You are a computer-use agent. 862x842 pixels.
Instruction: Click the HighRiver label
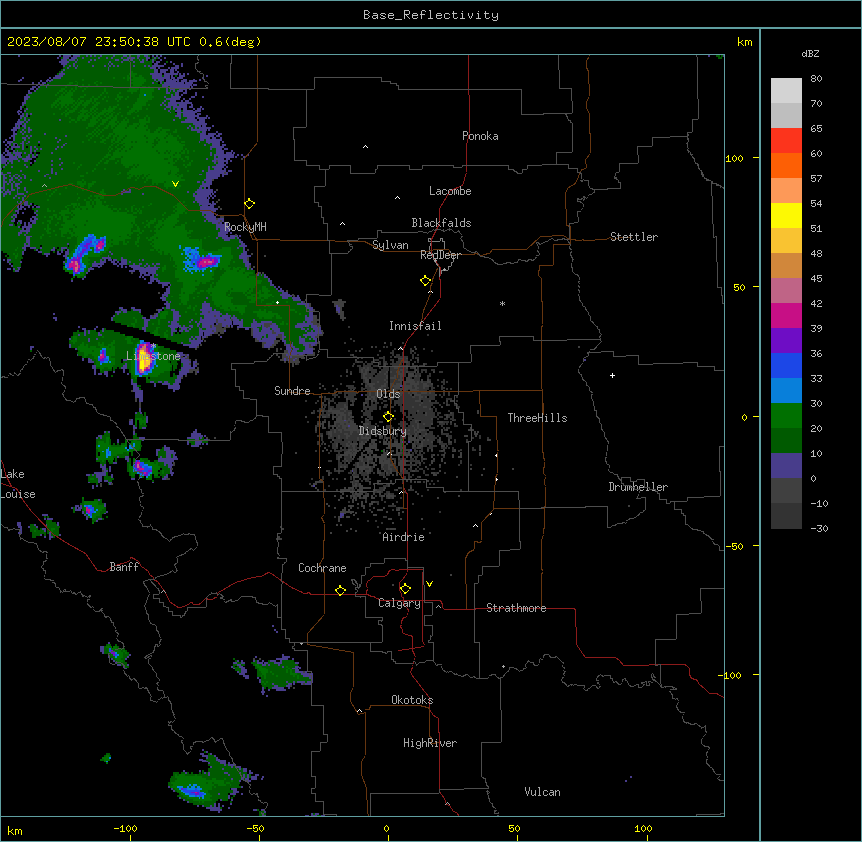point(430,743)
